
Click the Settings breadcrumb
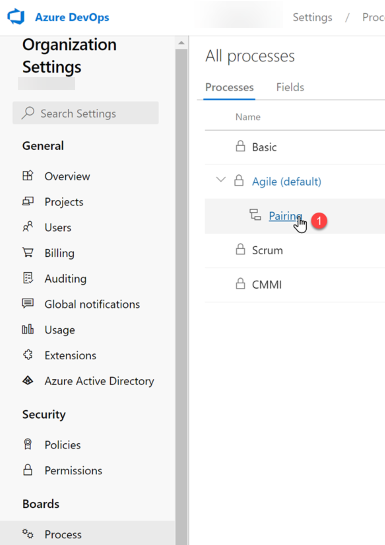click(312, 17)
